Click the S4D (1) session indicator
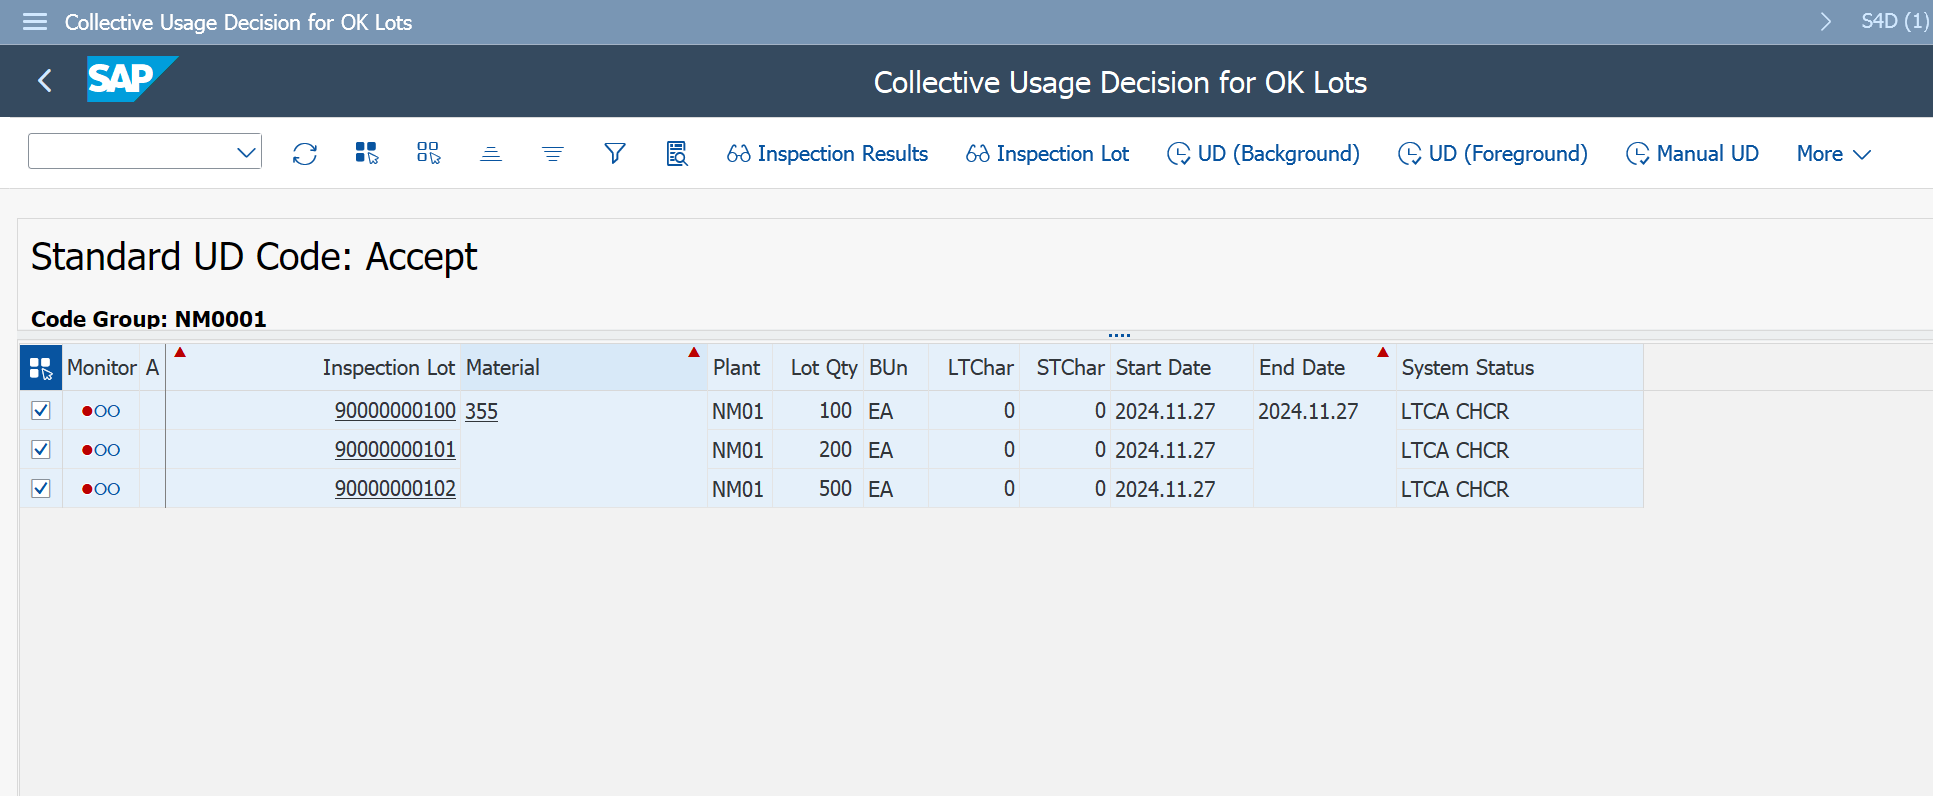 [1894, 21]
